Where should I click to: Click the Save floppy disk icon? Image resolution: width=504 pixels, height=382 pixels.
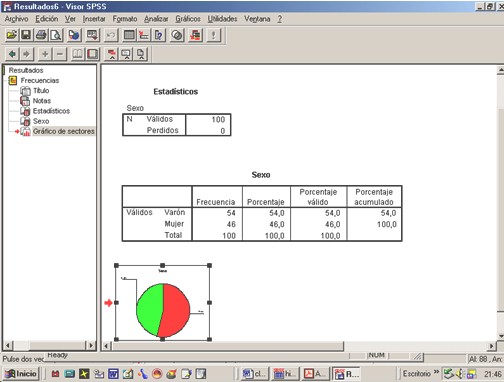[x=26, y=35]
